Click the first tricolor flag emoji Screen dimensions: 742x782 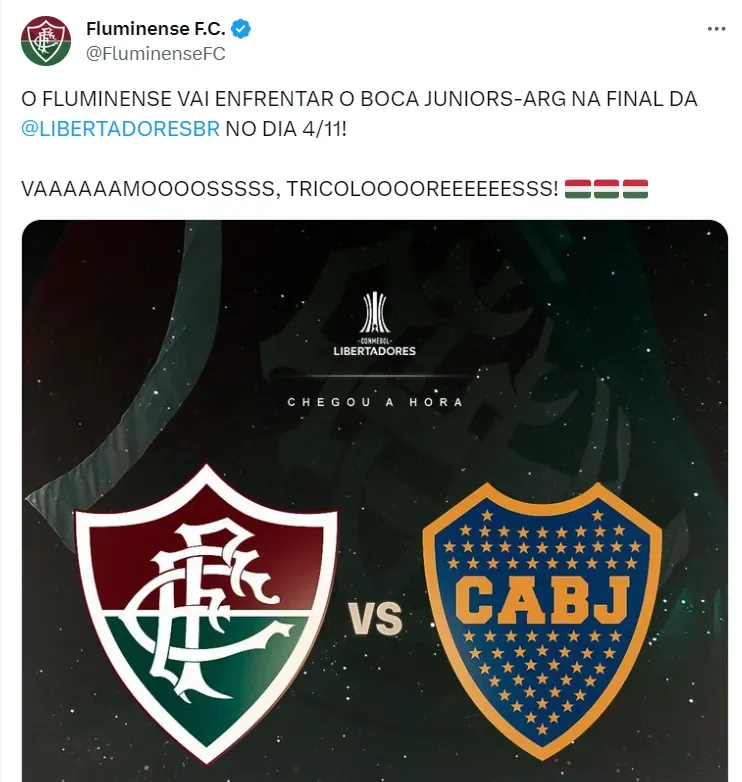coord(577,190)
